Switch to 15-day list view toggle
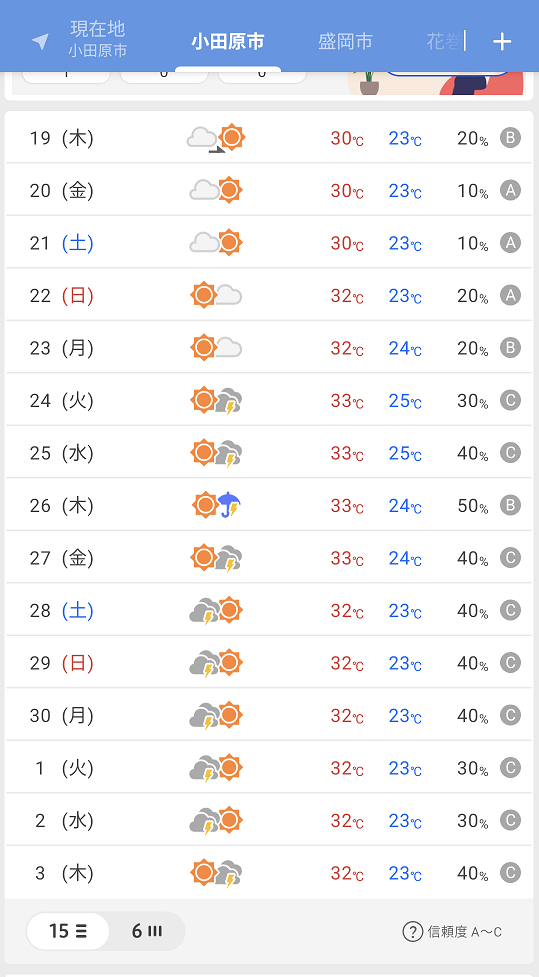The width and height of the screenshot is (539, 977). point(68,932)
